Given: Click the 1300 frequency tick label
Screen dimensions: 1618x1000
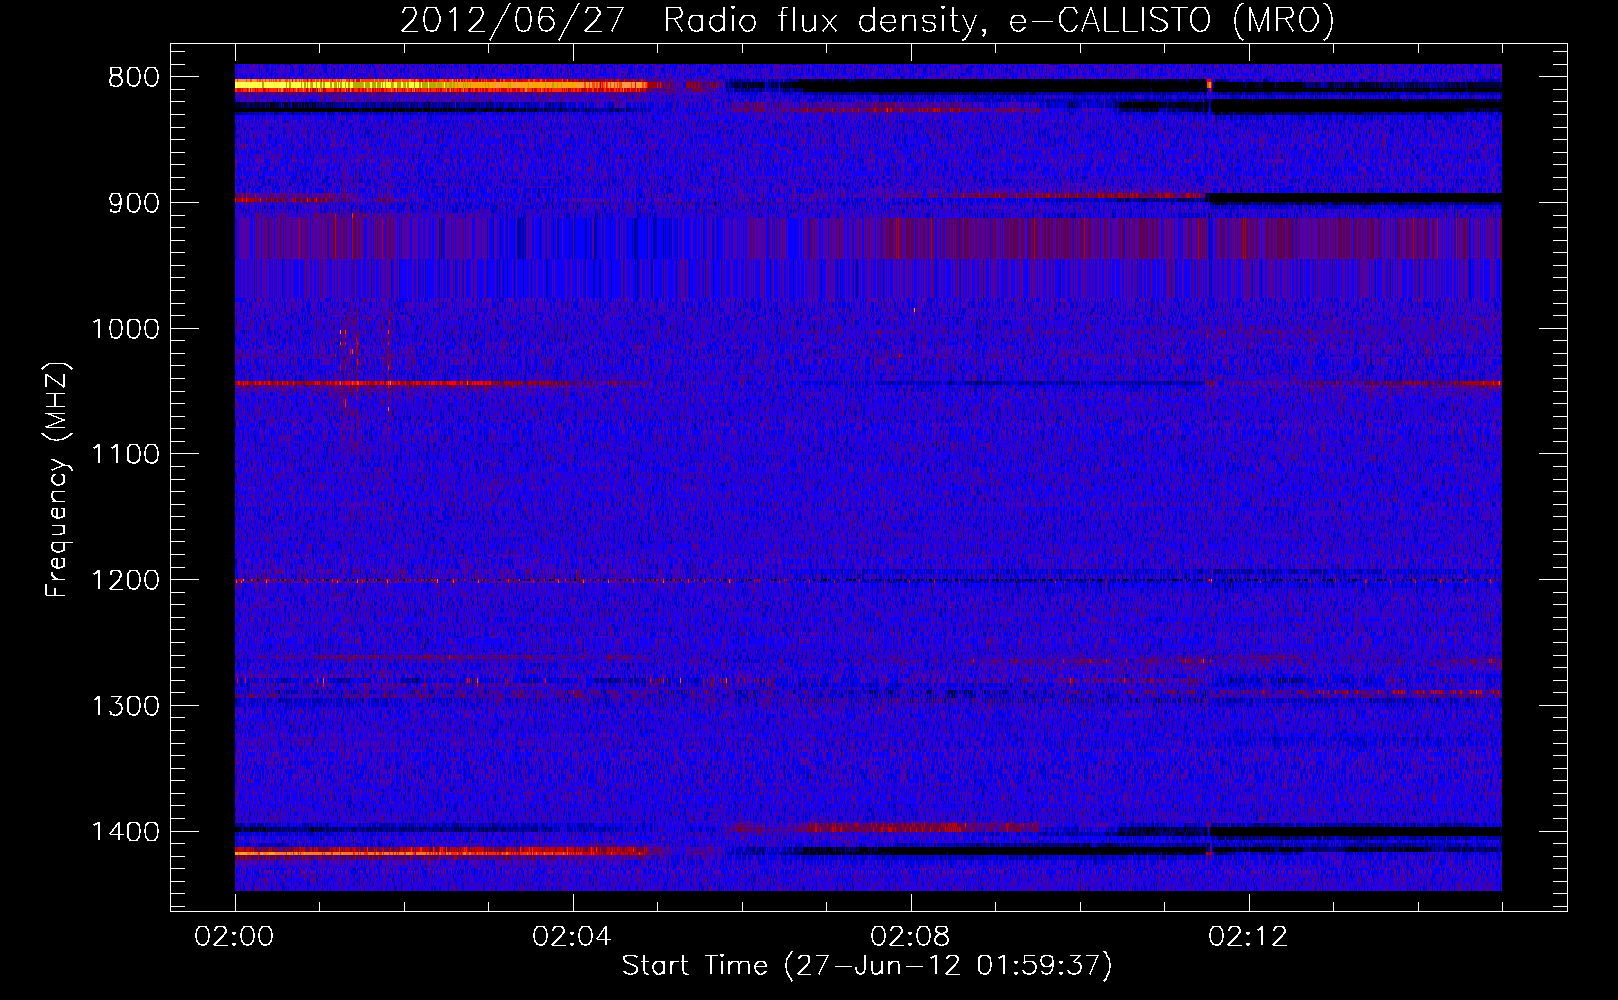Looking at the screenshot, I should [x=125, y=706].
